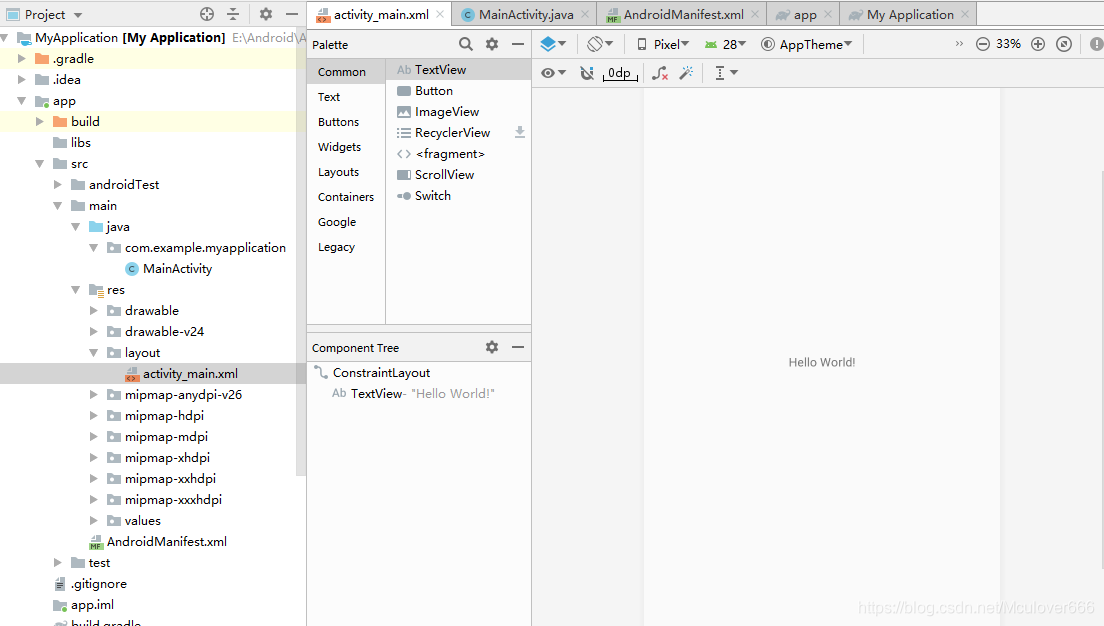Select Hello World! text in design preview
1104x626 pixels.
822,362
